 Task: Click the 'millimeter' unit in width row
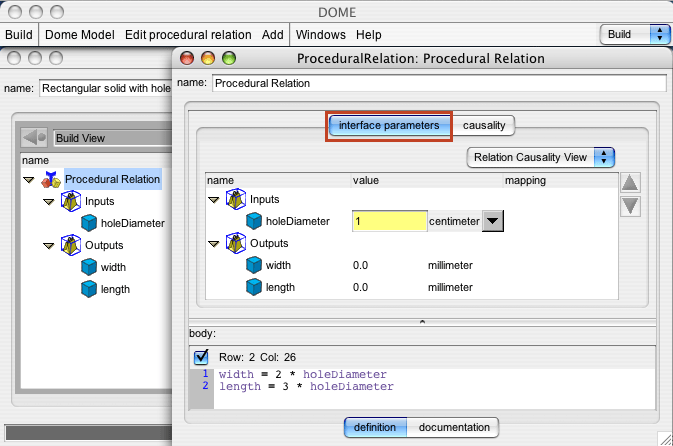coord(450,265)
